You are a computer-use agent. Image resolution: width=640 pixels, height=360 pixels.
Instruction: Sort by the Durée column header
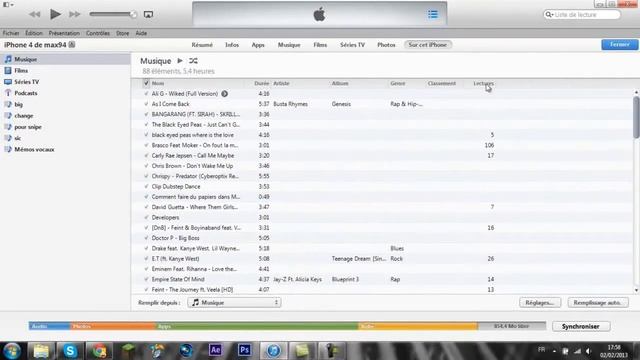(262, 83)
